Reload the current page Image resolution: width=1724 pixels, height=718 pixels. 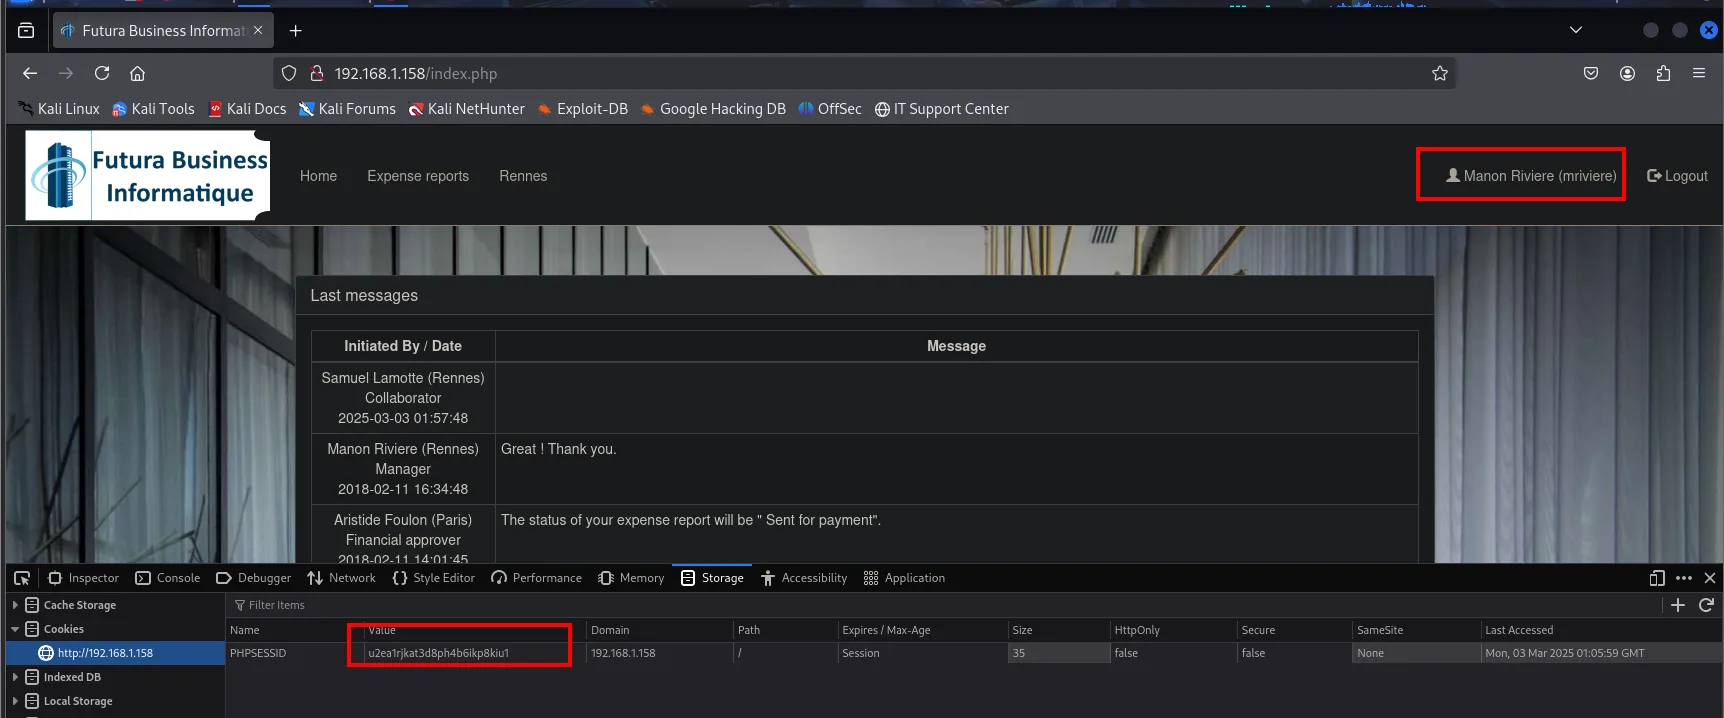[102, 73]
